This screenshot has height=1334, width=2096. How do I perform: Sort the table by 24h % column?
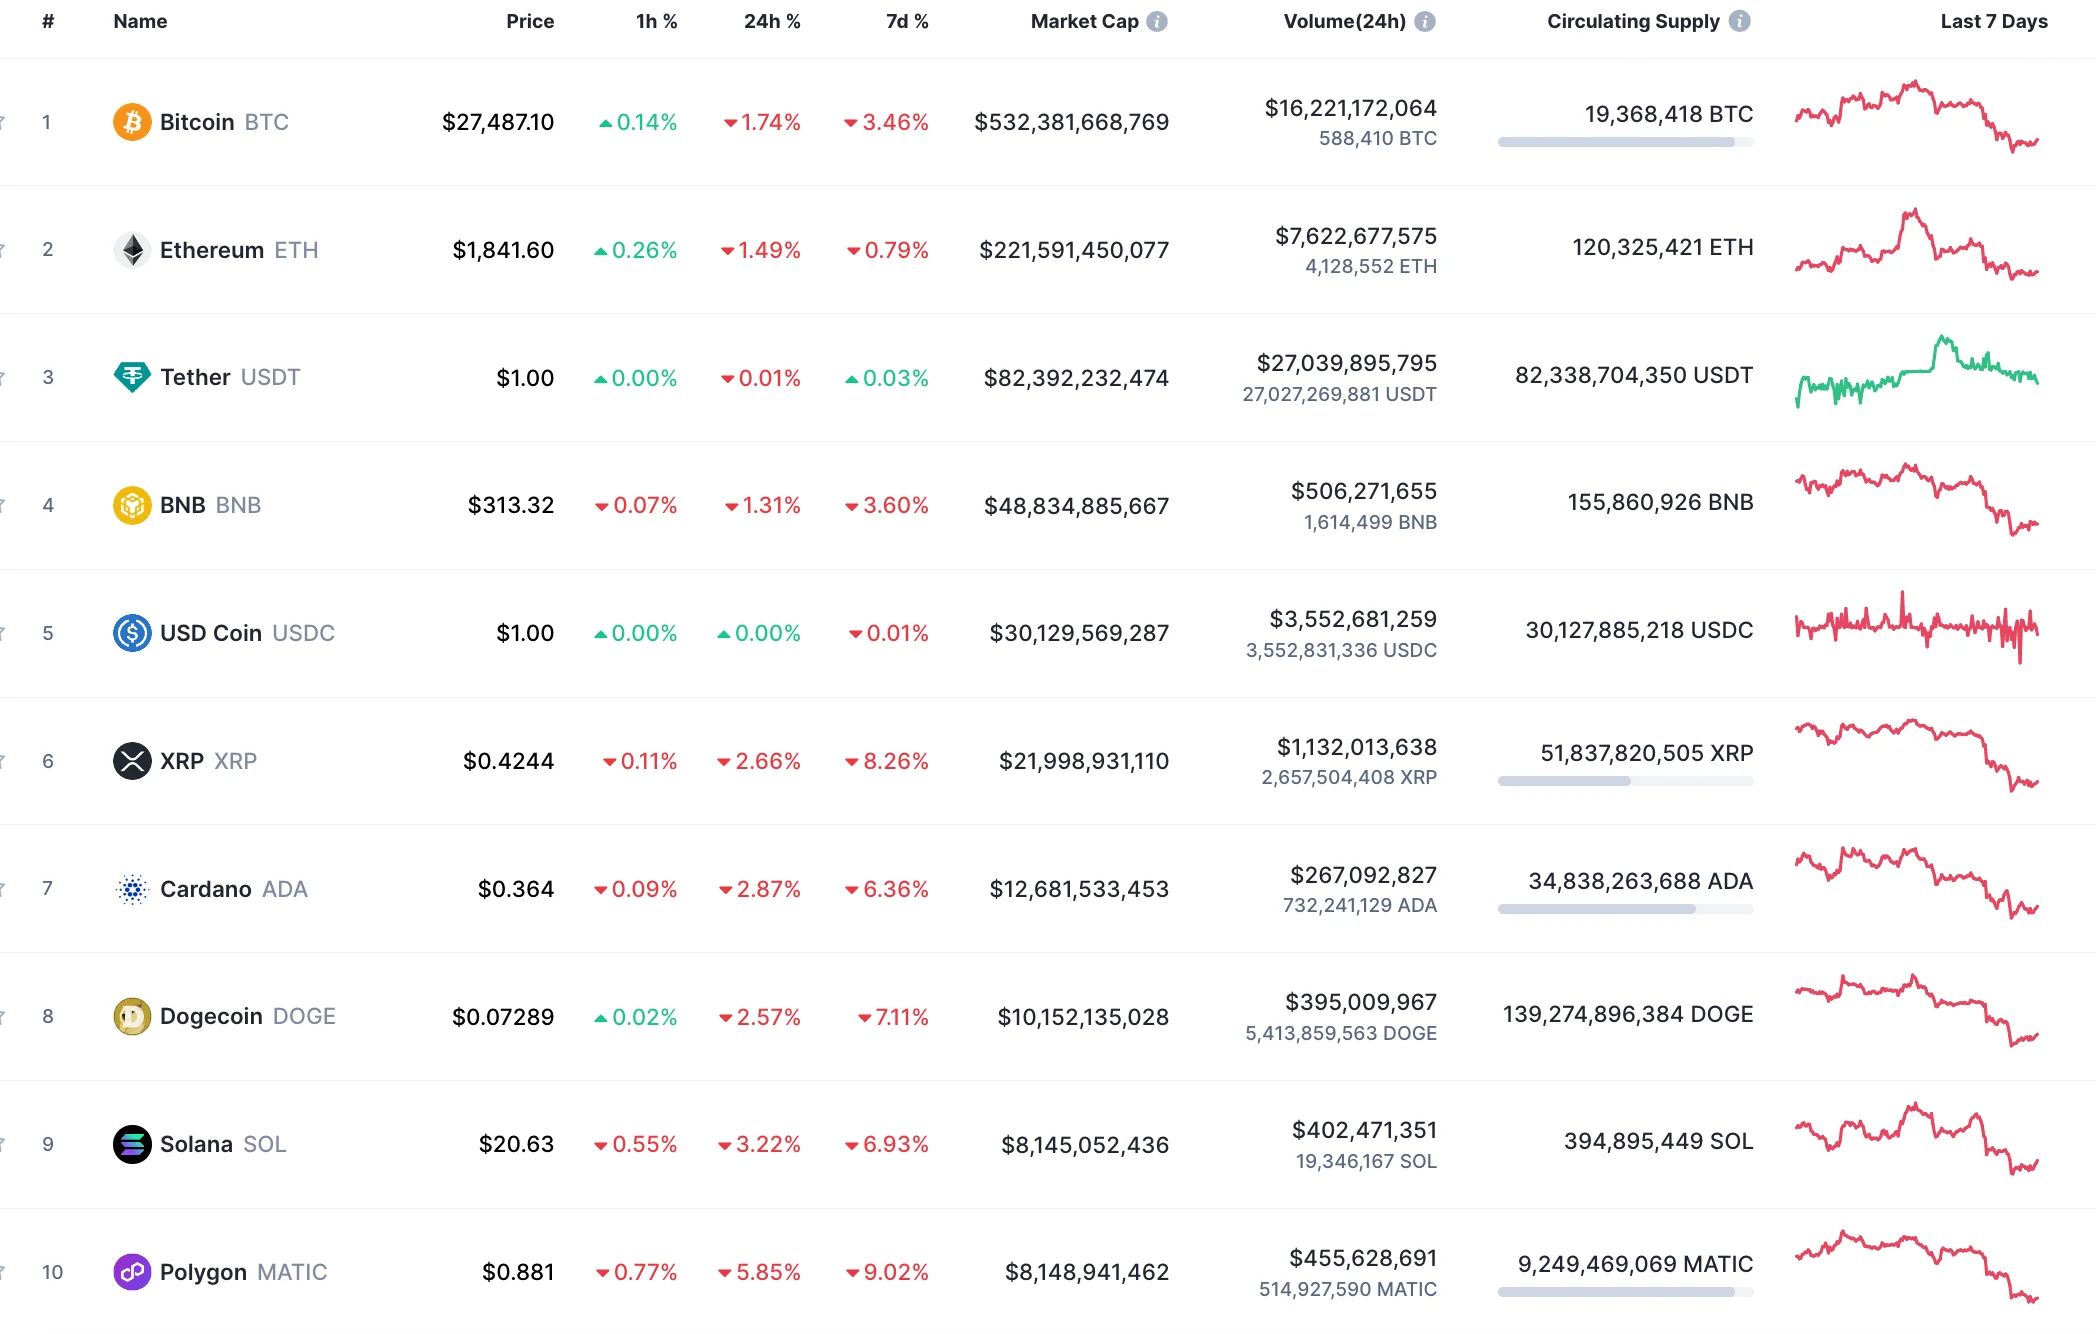pyautogui.click(x=771, y=20)
